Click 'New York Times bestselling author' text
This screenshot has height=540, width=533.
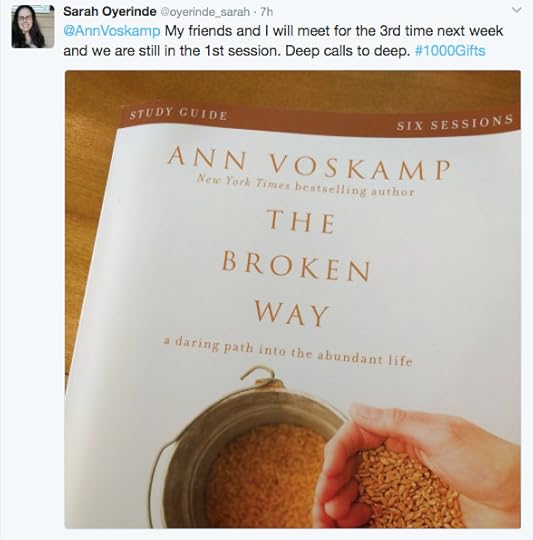(305, 185)
